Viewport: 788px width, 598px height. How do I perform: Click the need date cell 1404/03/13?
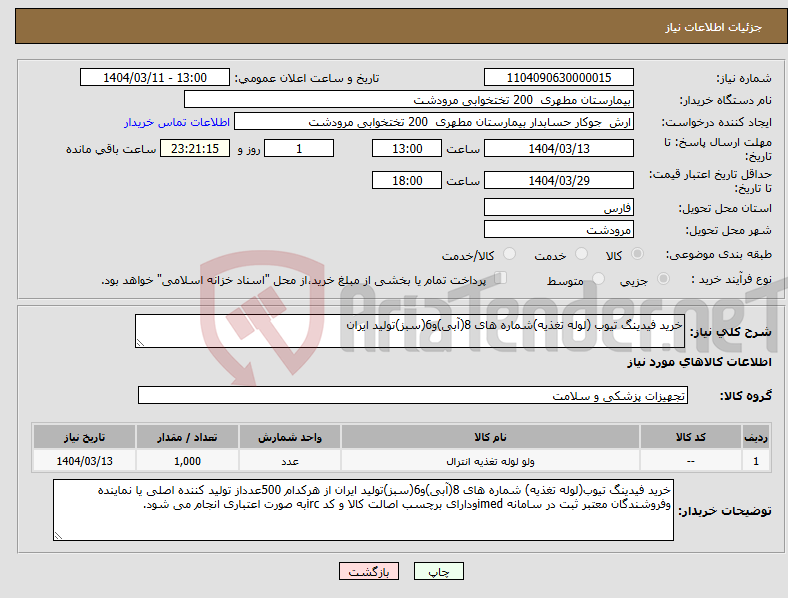pos(84,461)
